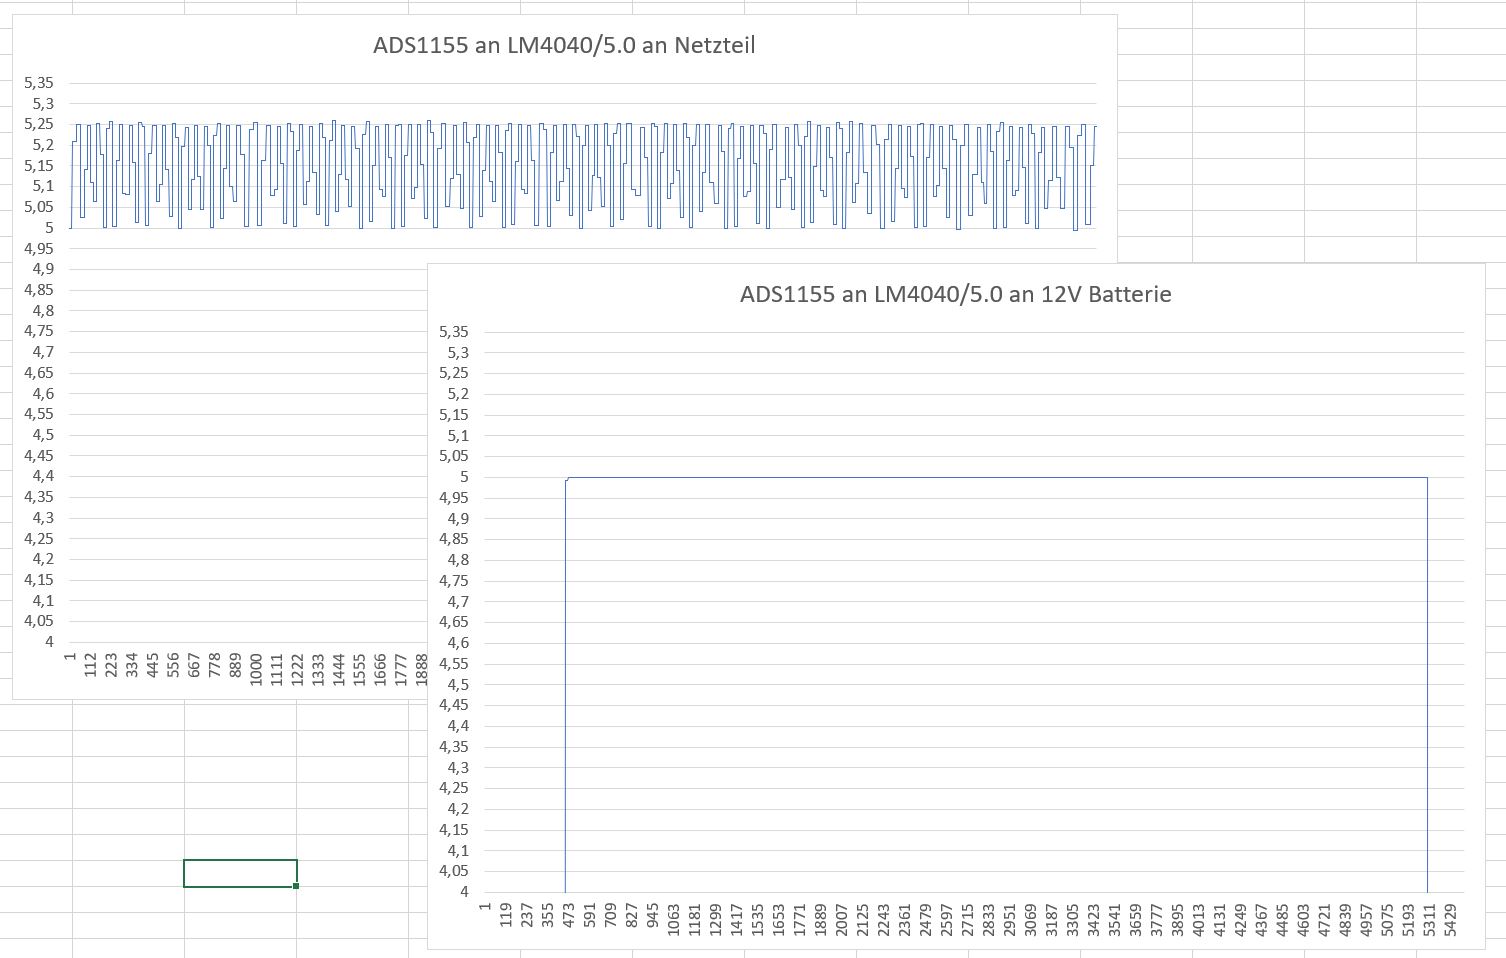Click the x-axis label 2479

point(926,920)
